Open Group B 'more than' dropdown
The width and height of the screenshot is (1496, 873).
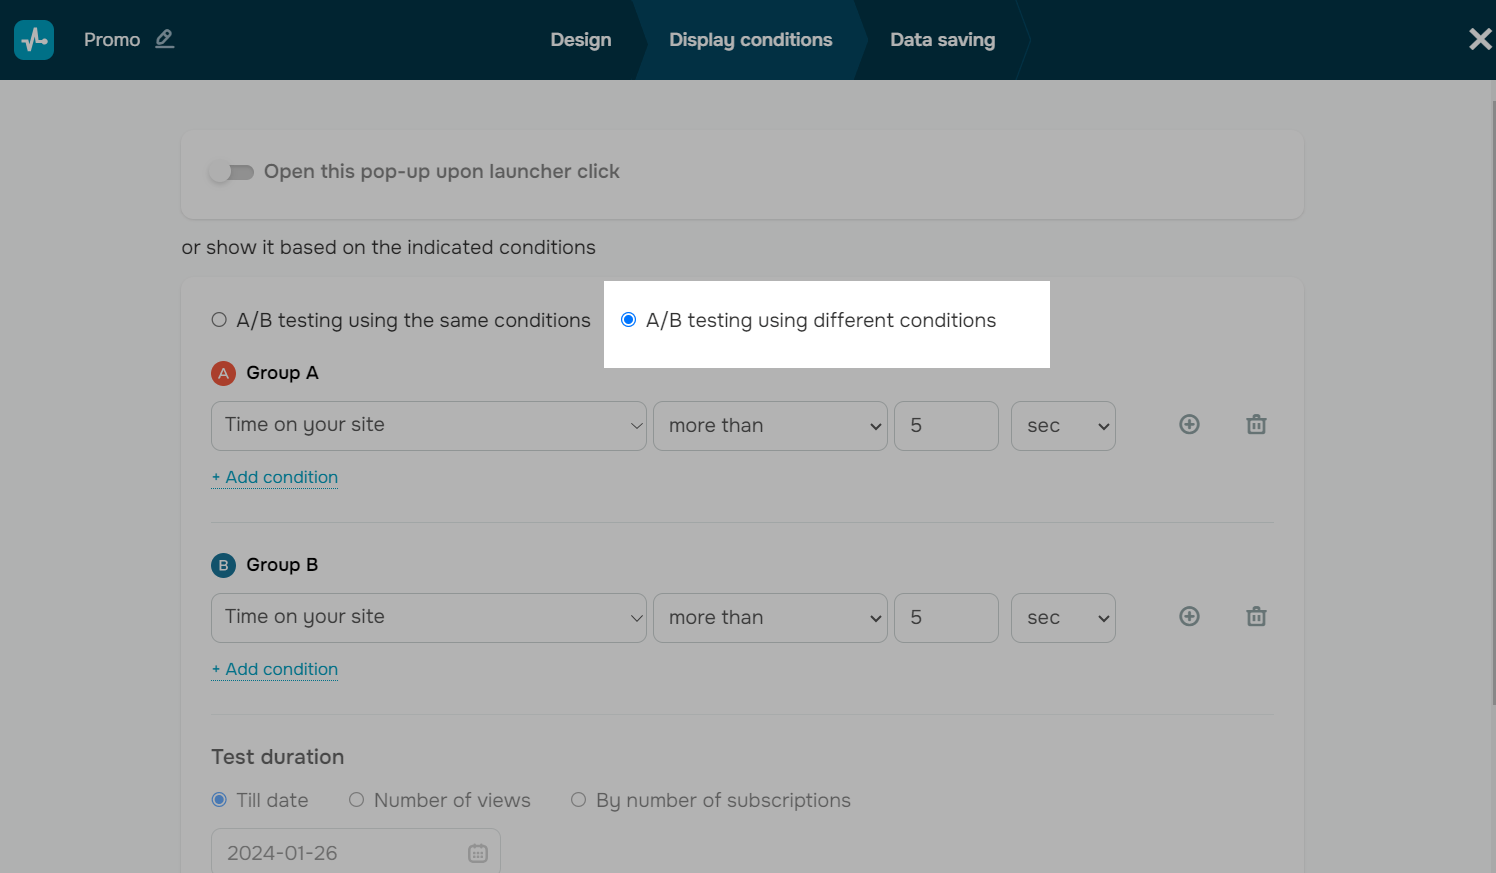769,618
